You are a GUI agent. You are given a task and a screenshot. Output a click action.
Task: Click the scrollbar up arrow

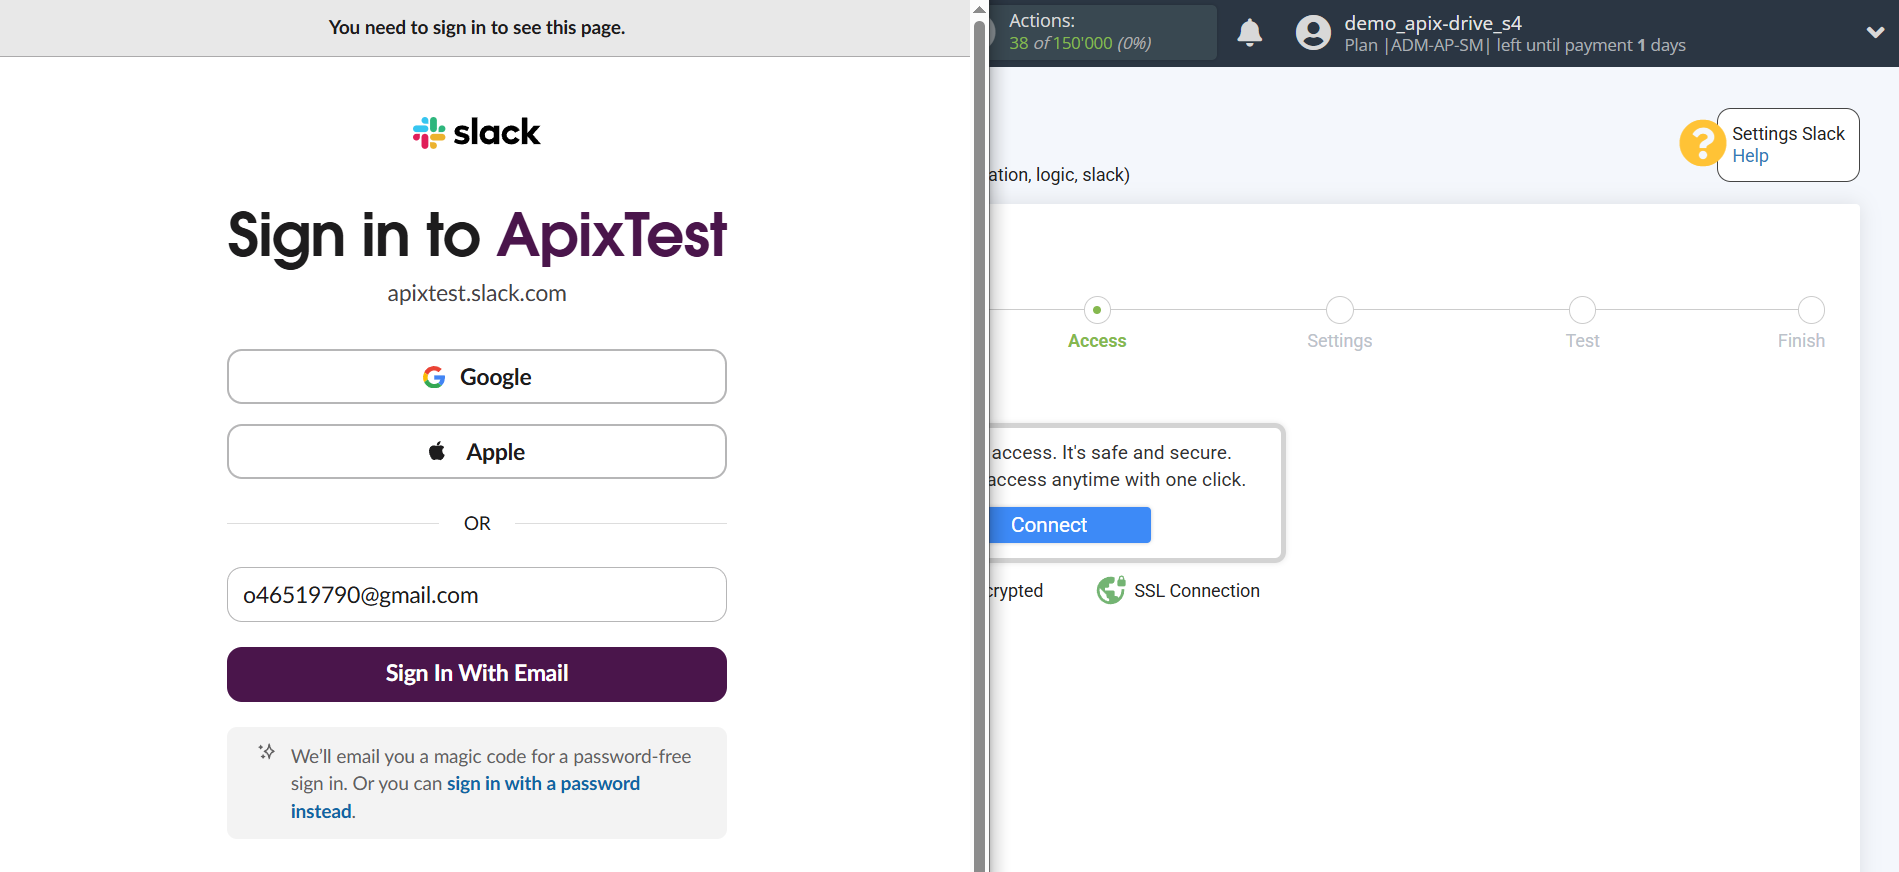(x=980, y=9)
